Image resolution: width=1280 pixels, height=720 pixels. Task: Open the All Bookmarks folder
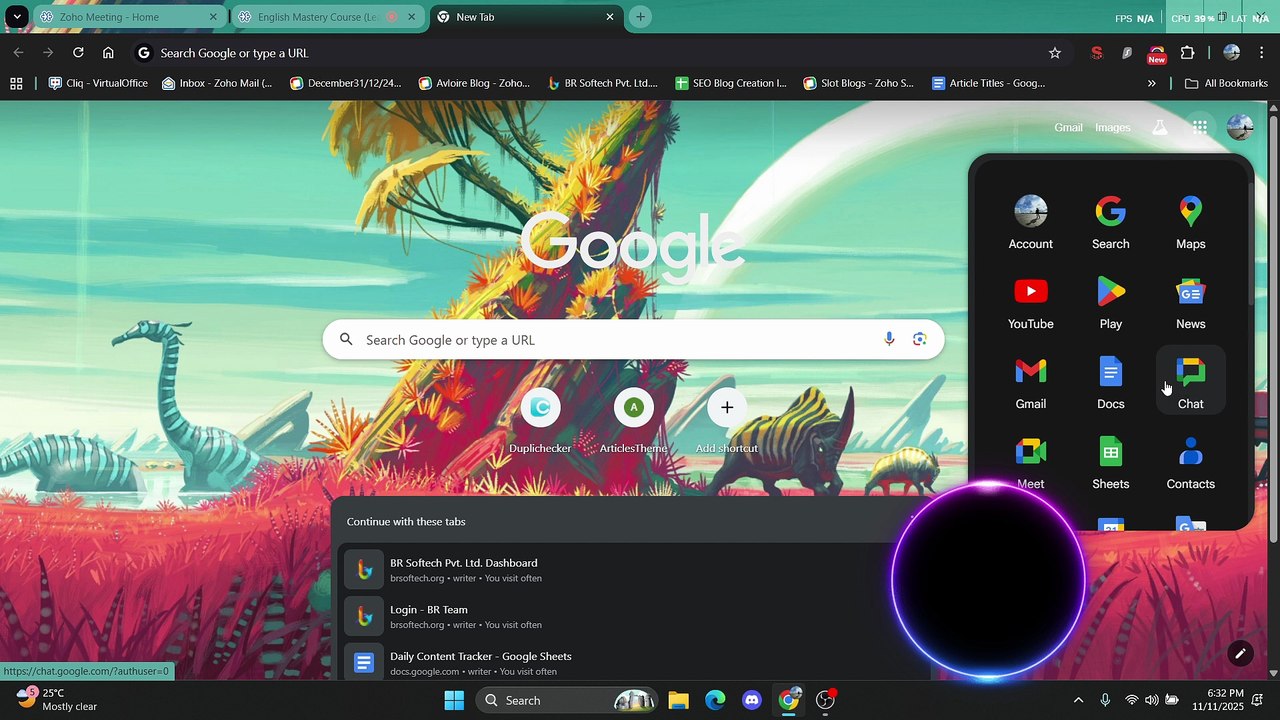1226,83
